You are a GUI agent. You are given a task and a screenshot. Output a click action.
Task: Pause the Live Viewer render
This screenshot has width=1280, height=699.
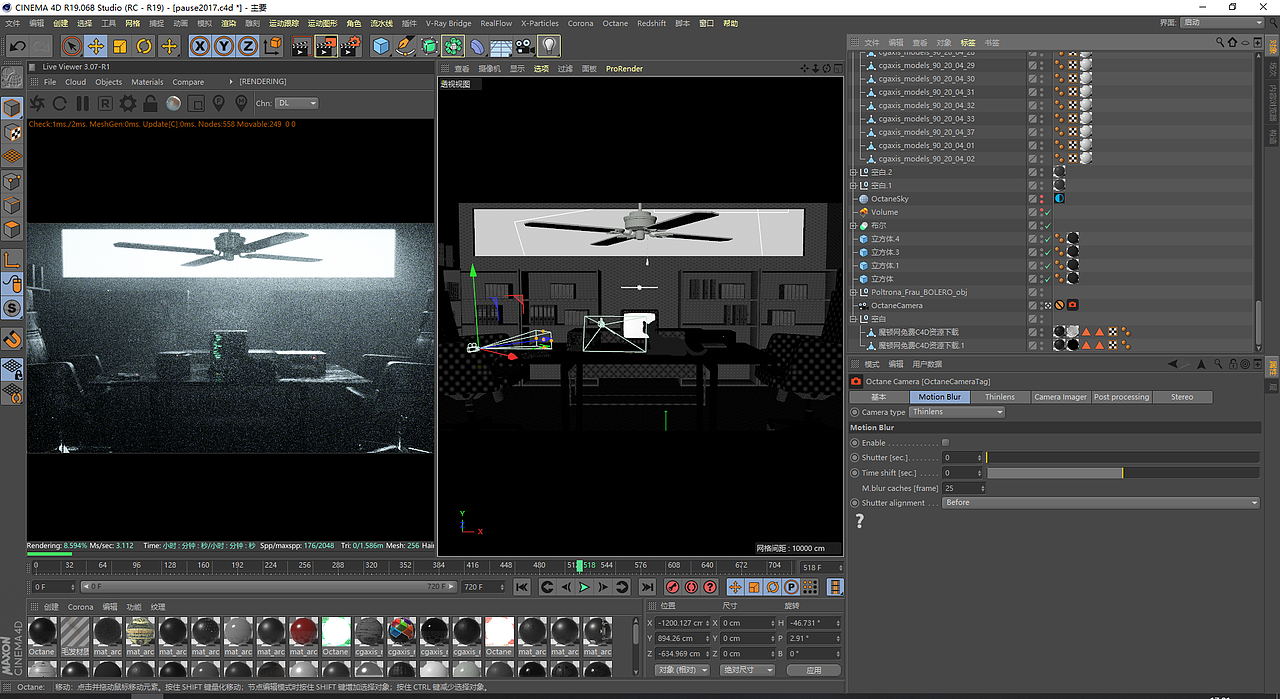pos(83,103)
